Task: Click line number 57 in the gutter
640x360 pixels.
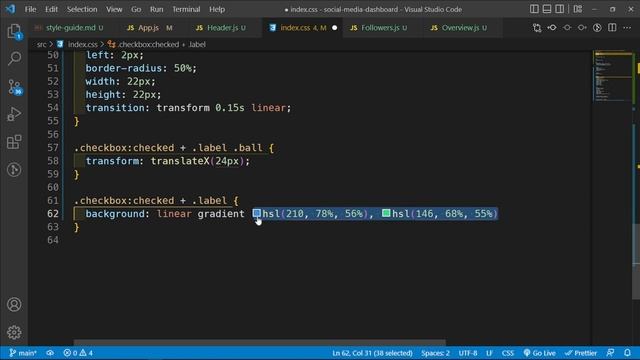Action: tap(53, 147)
